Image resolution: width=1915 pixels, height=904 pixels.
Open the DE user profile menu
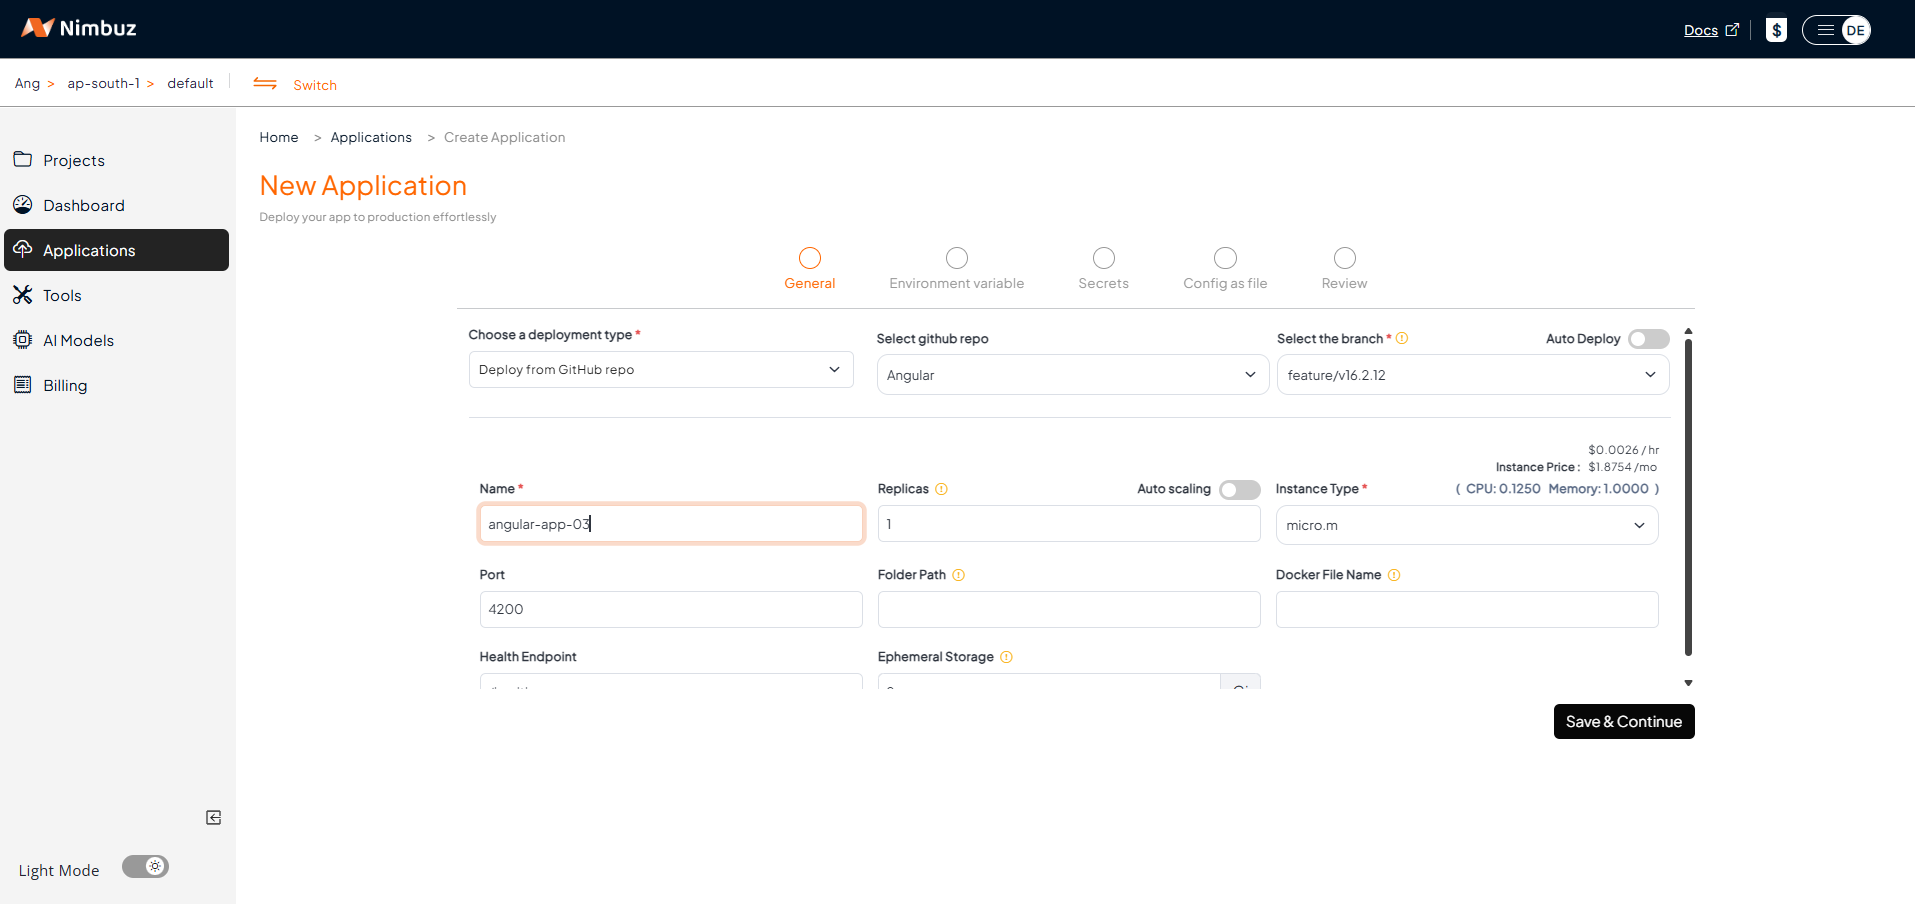[1836, 30]
